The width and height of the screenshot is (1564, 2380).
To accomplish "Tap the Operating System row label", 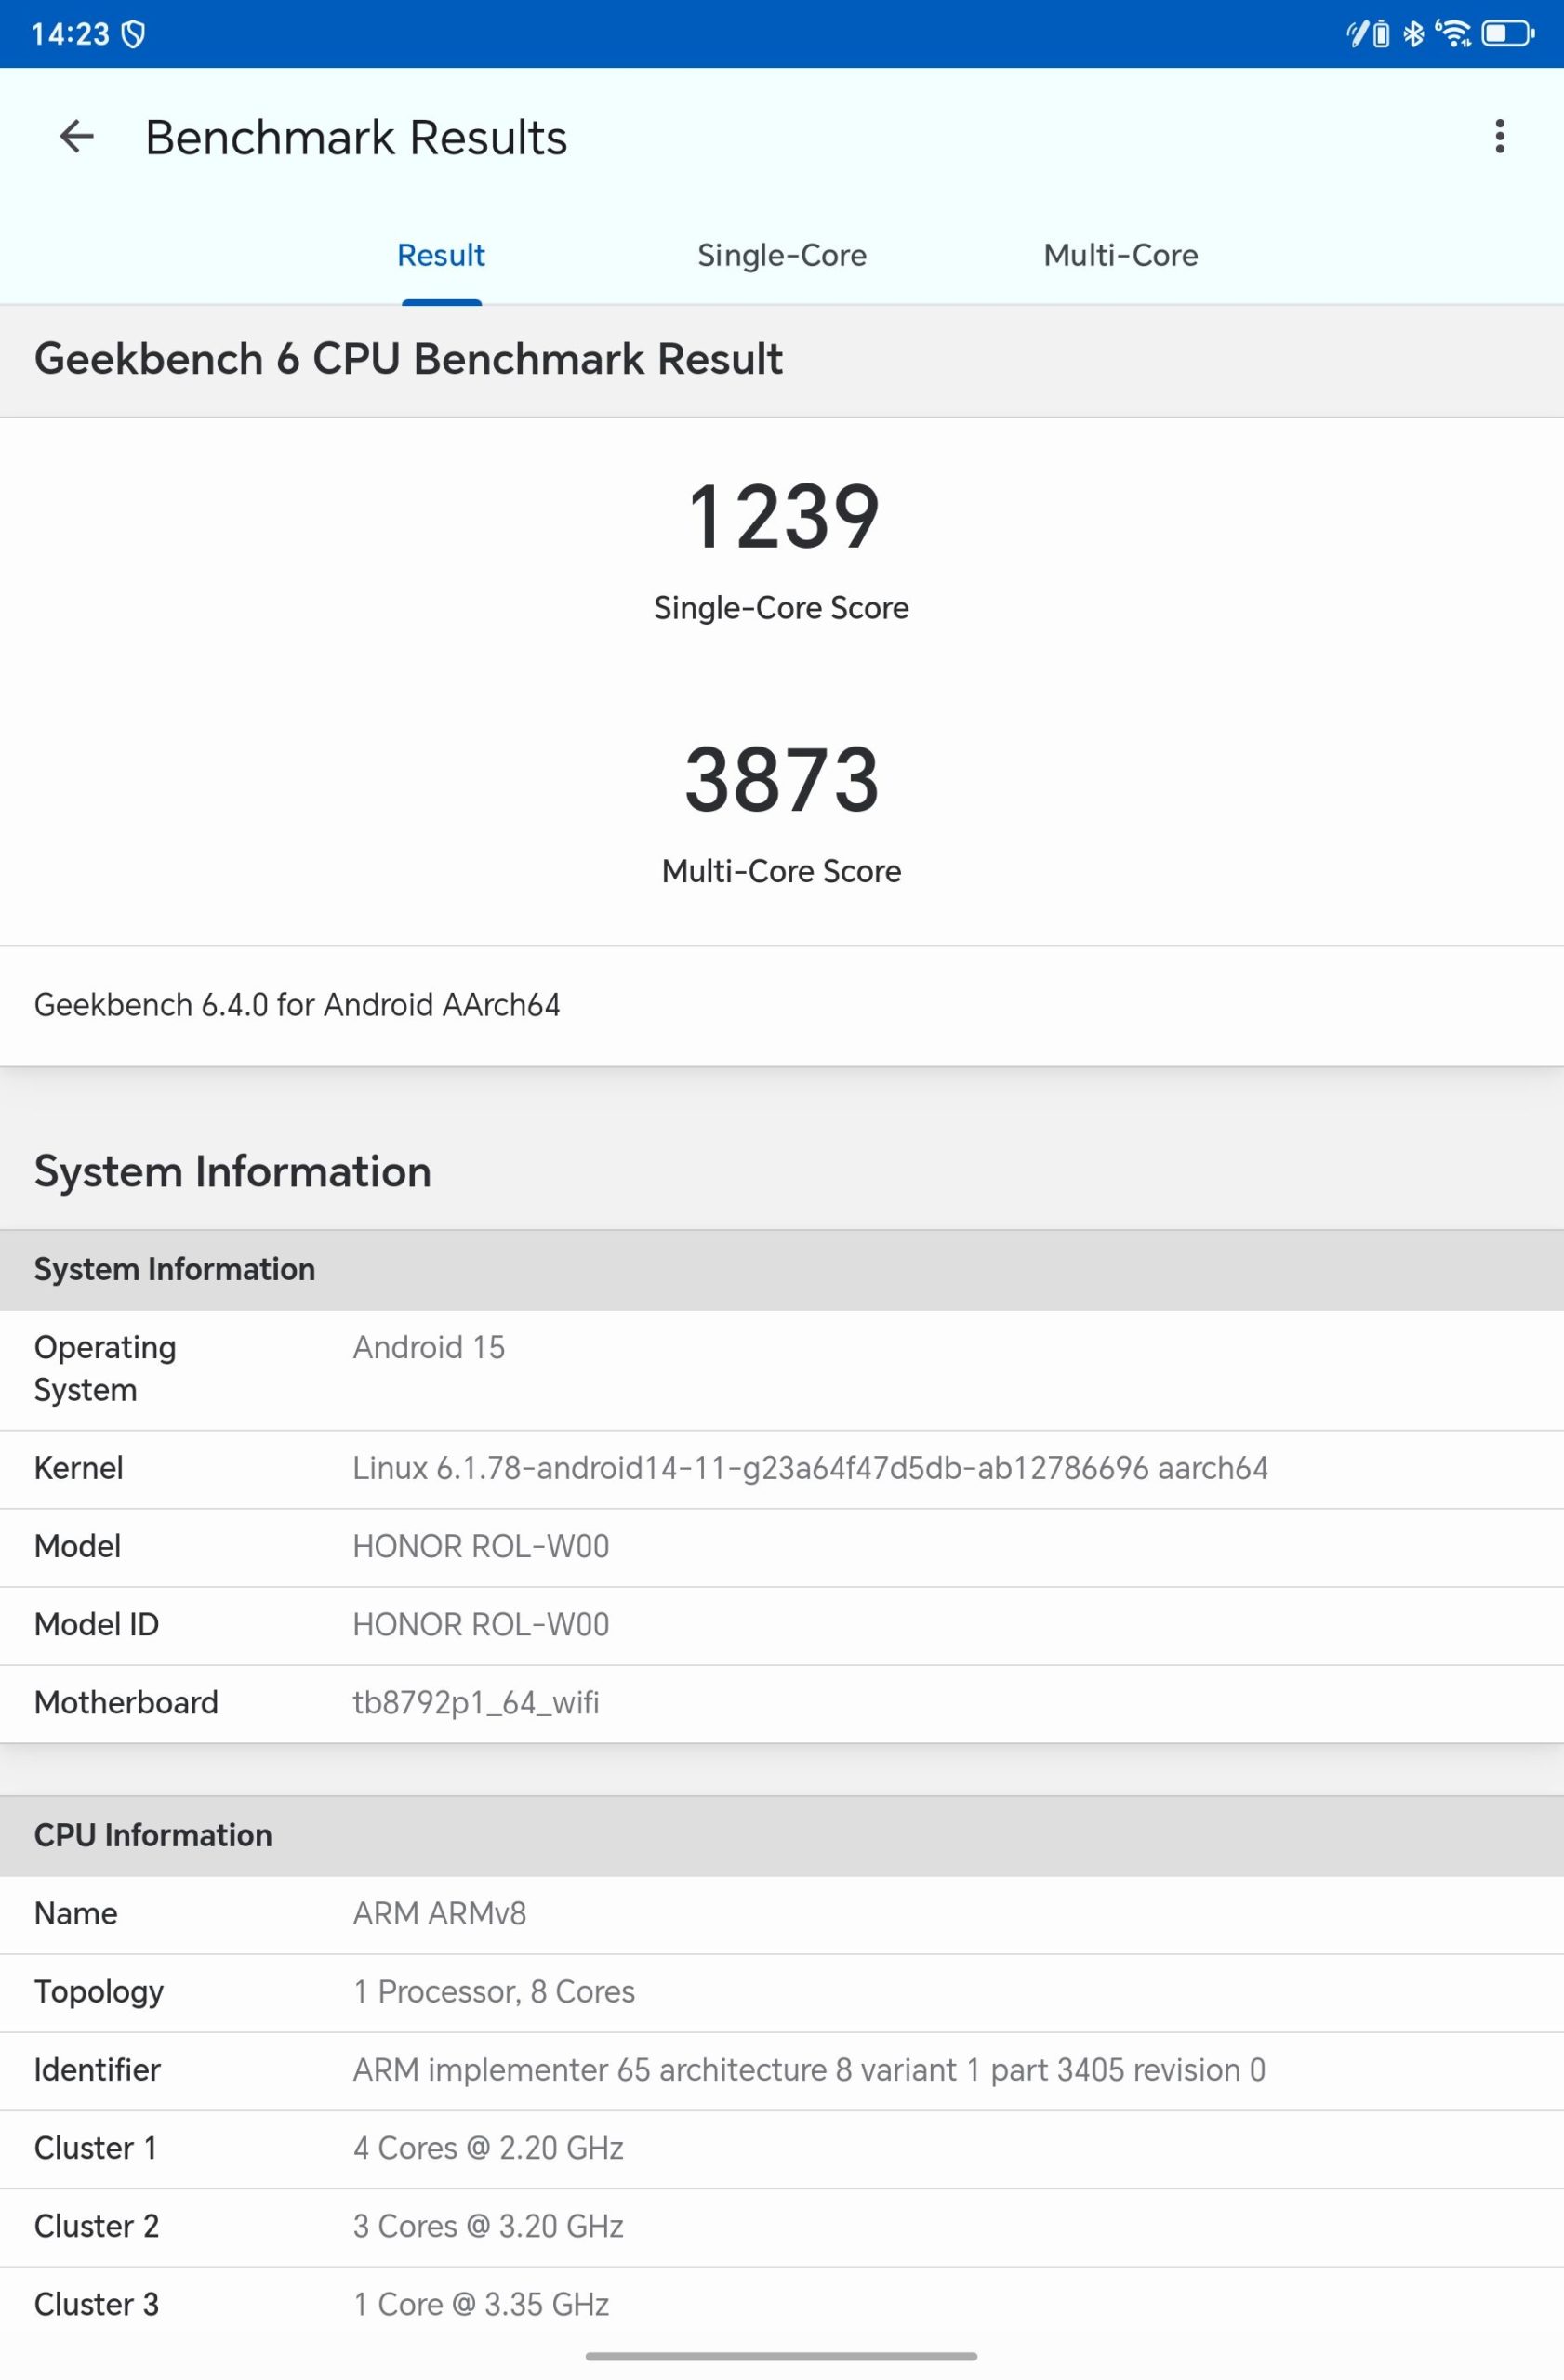I will tap(105, 1369).
